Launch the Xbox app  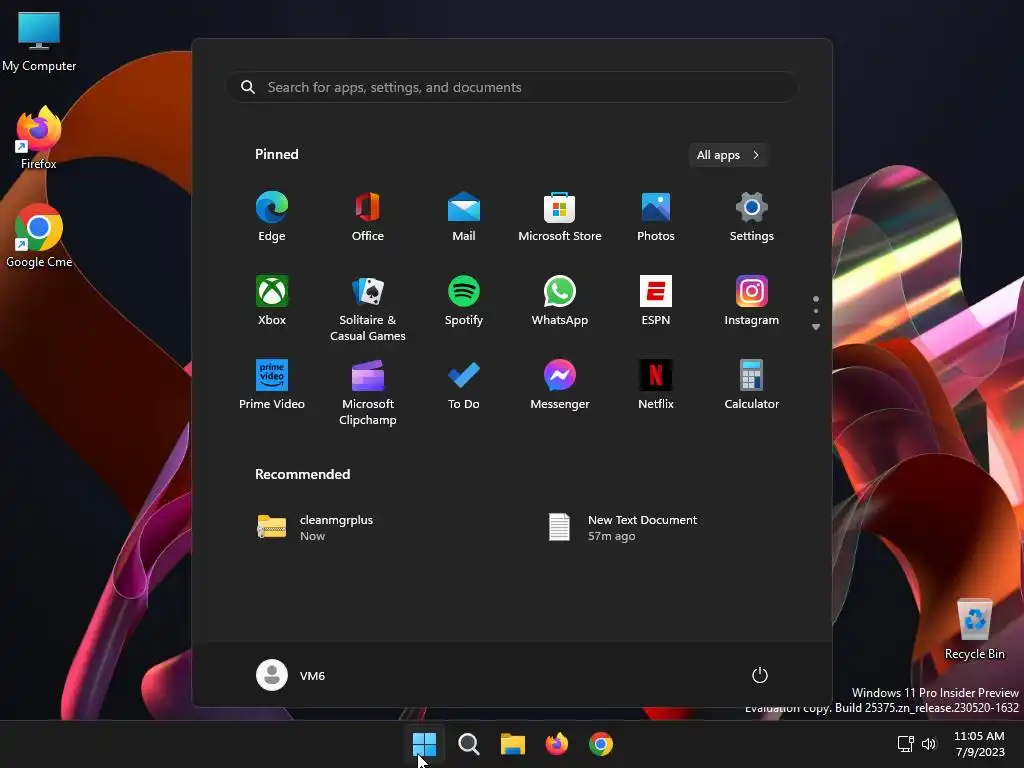click(272, 300)
